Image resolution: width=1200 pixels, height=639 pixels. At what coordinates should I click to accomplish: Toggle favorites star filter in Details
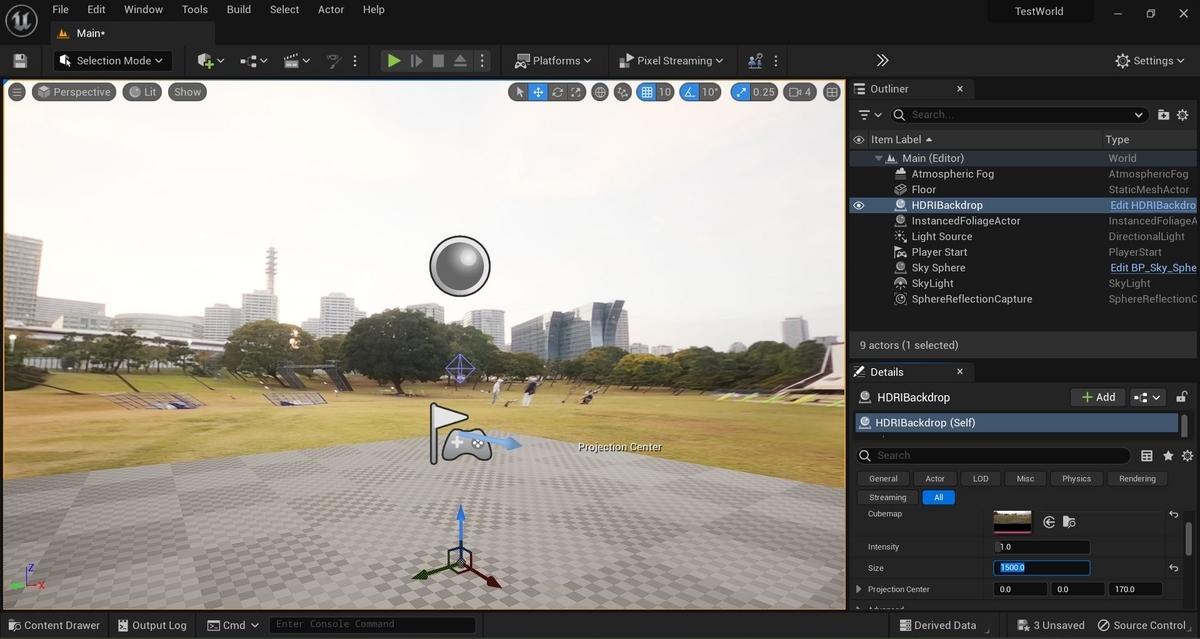(1168, 455)
